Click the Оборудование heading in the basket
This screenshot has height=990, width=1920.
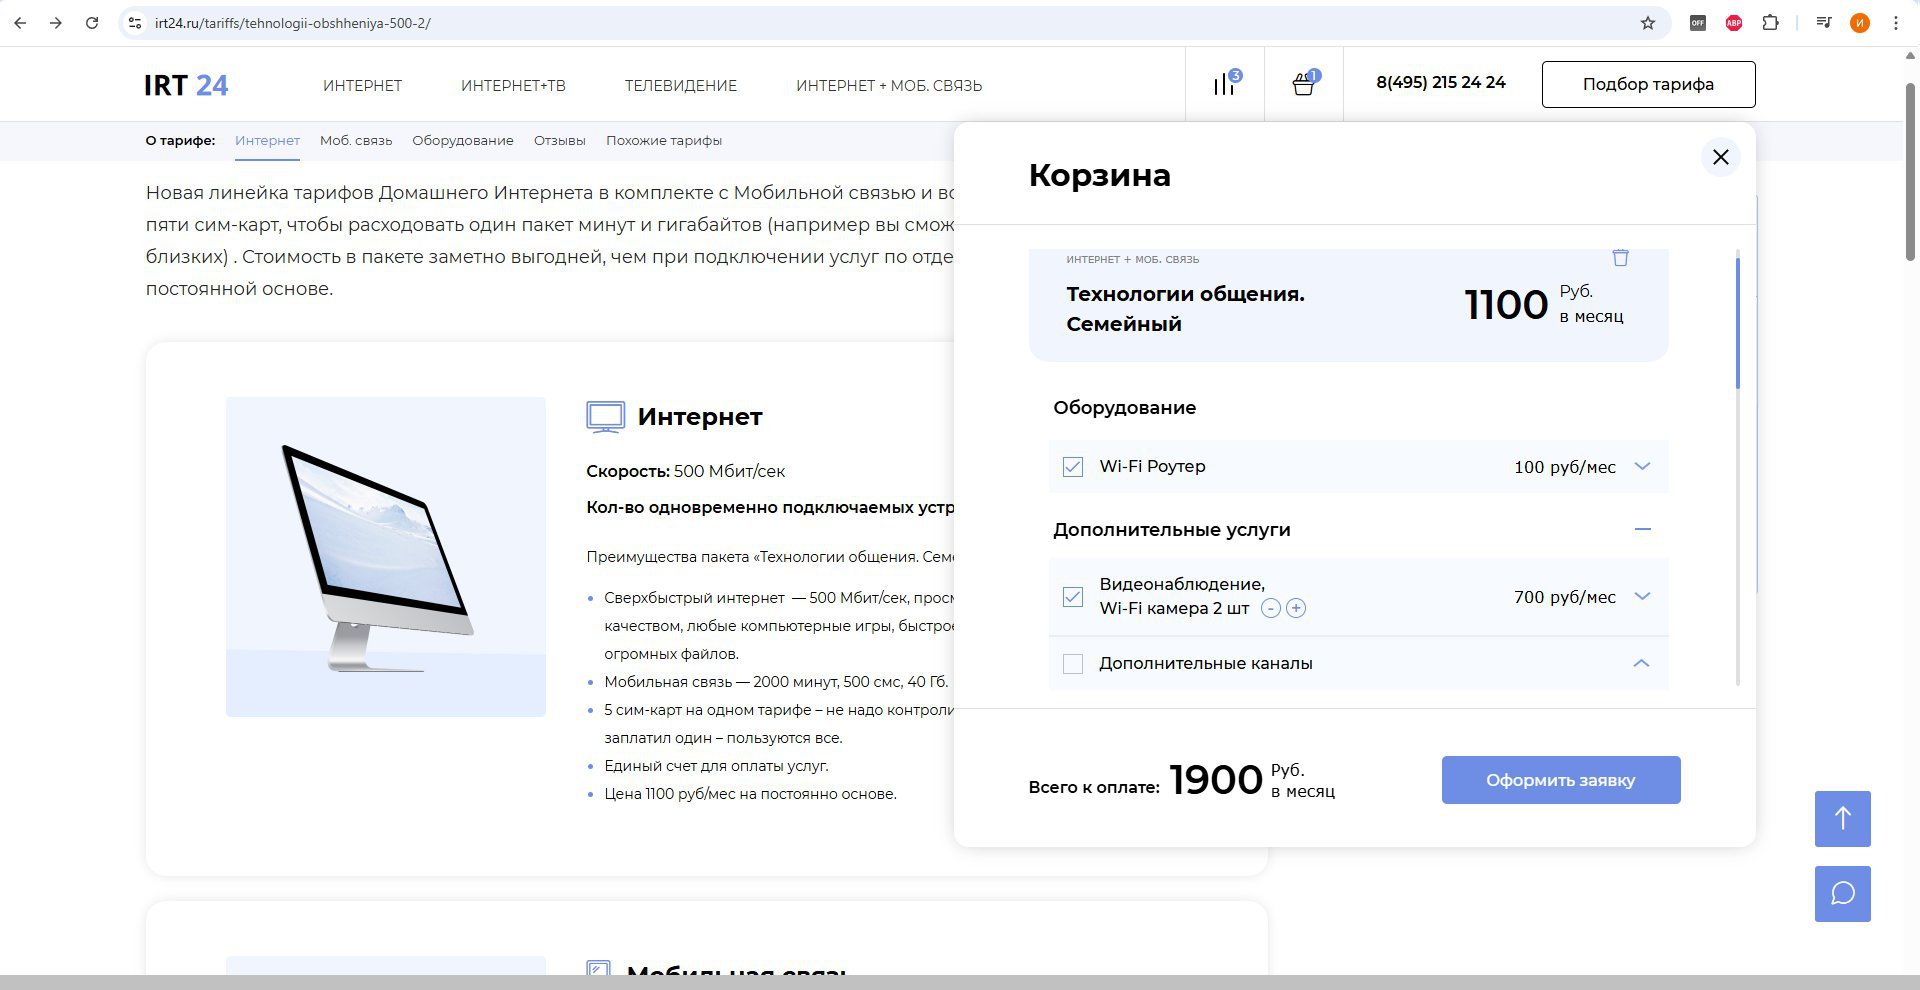pos(1125,408)
